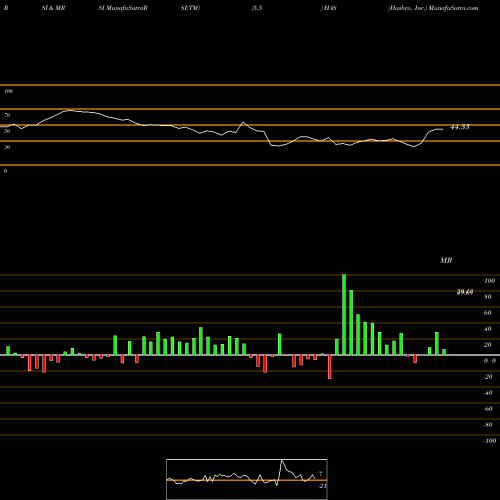
Task: Click the end of the RSI line
Action: [443, 129]
